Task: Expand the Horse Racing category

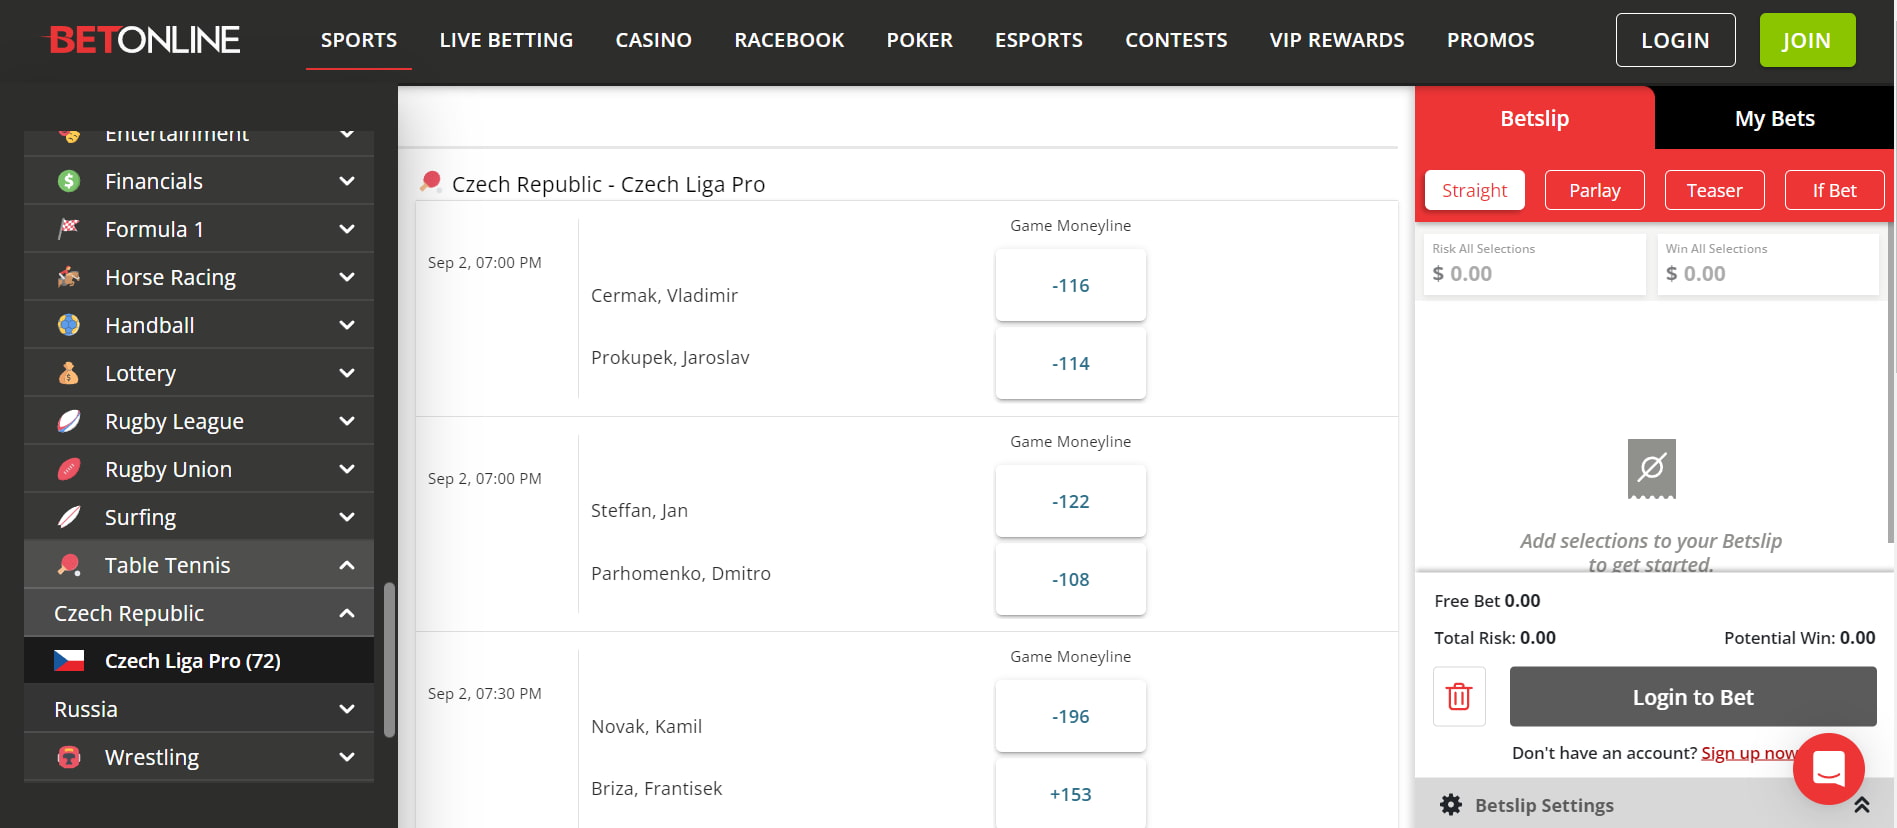Action: 347,277
